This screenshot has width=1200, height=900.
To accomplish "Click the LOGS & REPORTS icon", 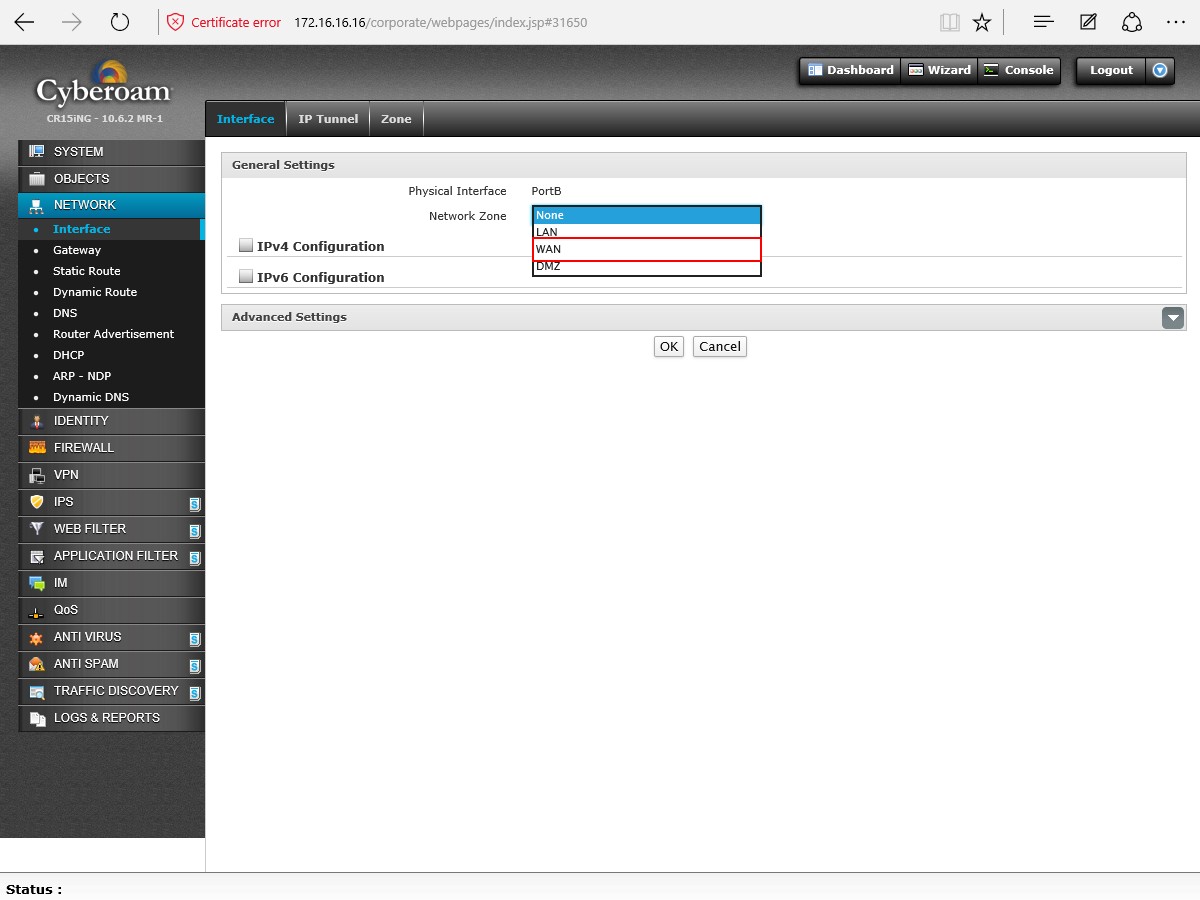I will point(37,718).
